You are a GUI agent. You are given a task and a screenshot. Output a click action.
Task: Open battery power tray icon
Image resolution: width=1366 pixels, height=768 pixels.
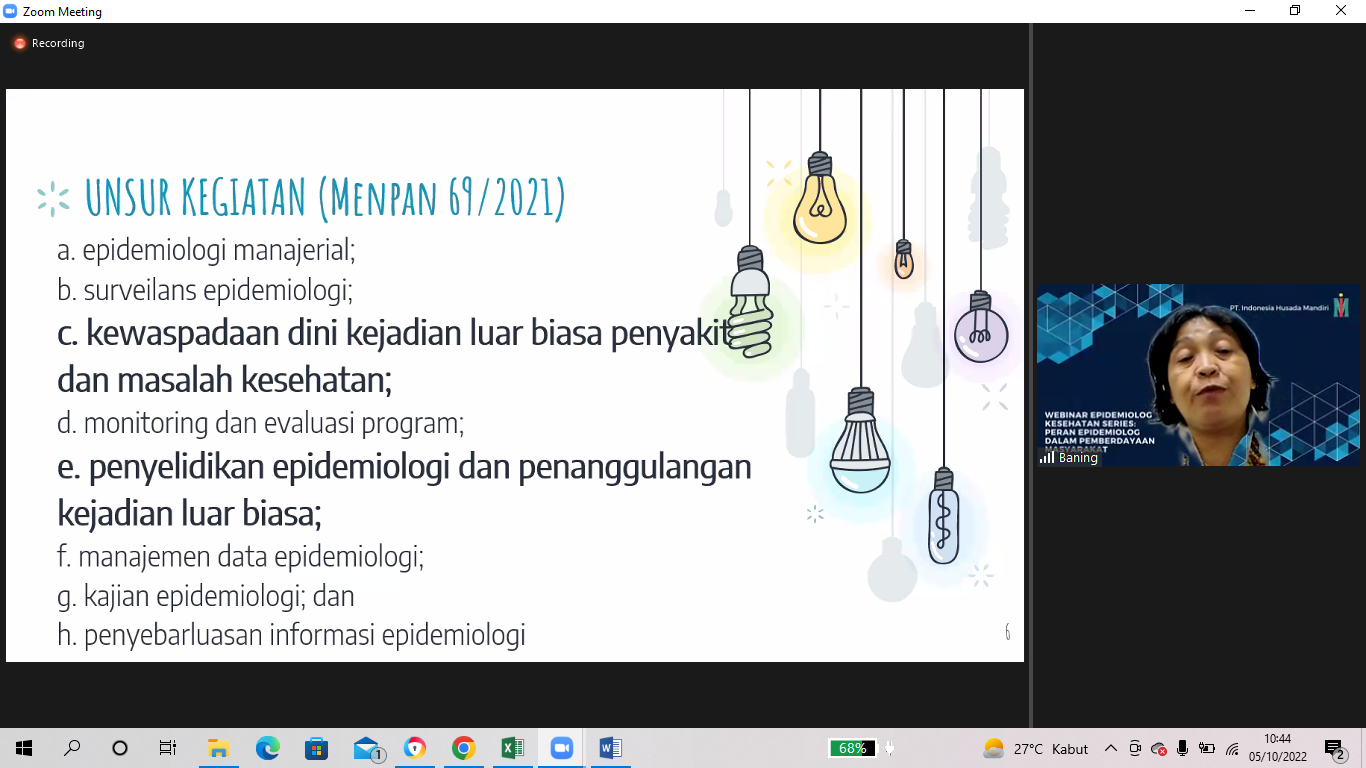[1207, 748]
